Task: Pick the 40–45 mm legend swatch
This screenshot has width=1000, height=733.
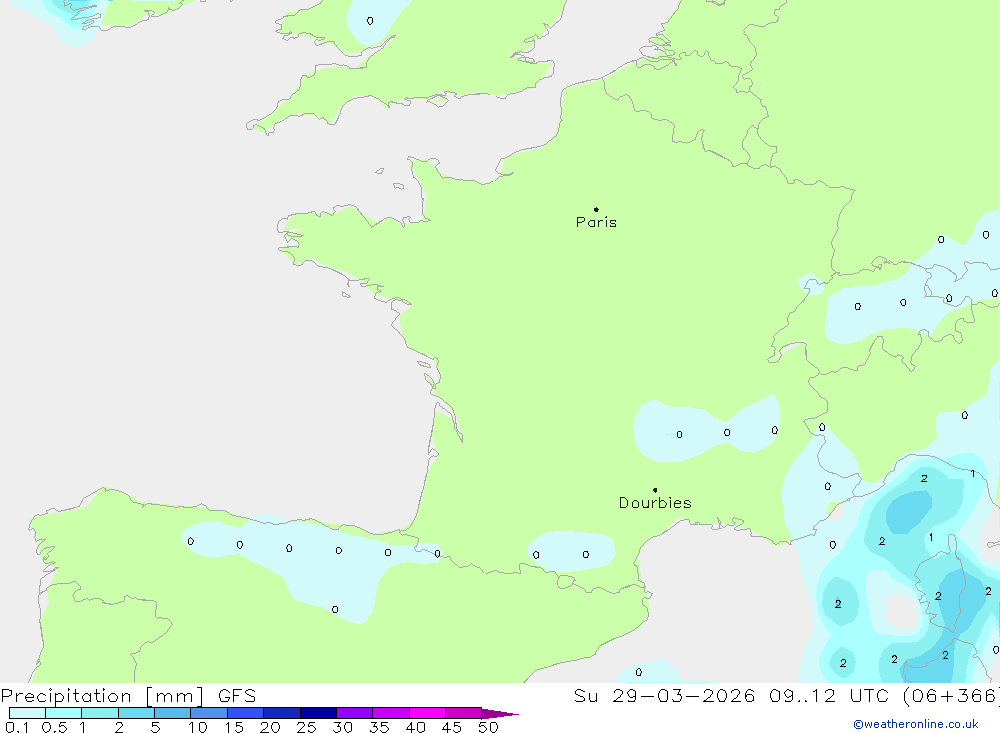Action: (x=427, y=713)
